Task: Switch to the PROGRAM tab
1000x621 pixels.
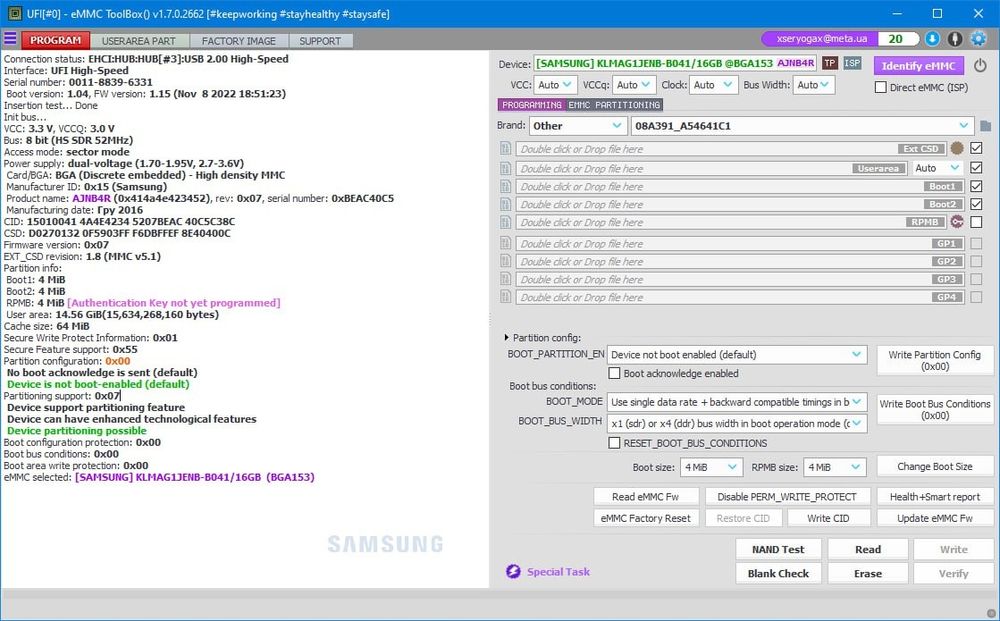Action: pos(55,40)
